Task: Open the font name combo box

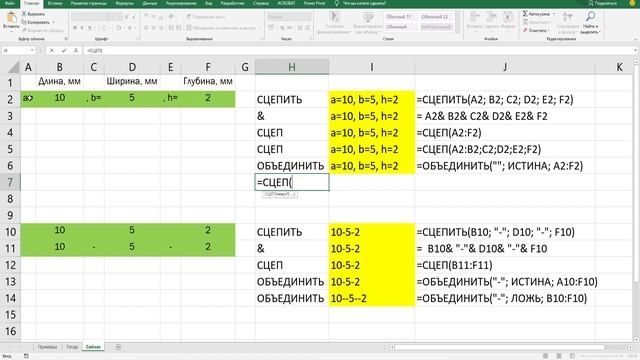Action: [x=89, y=17]
